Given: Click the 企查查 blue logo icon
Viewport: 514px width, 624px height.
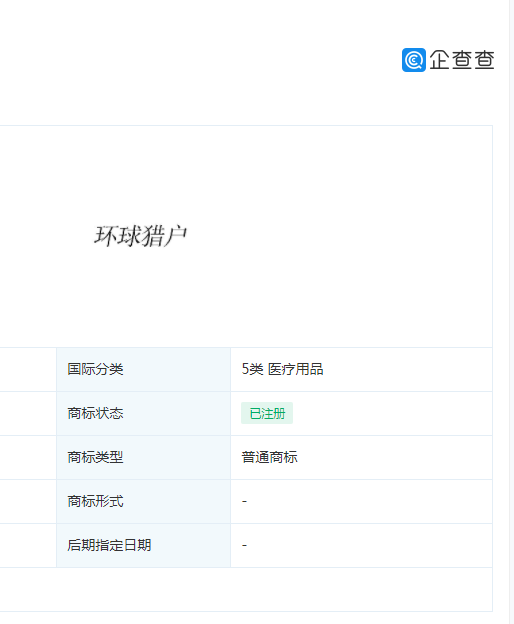Looking at the screenshot, I should coord(414,60).
